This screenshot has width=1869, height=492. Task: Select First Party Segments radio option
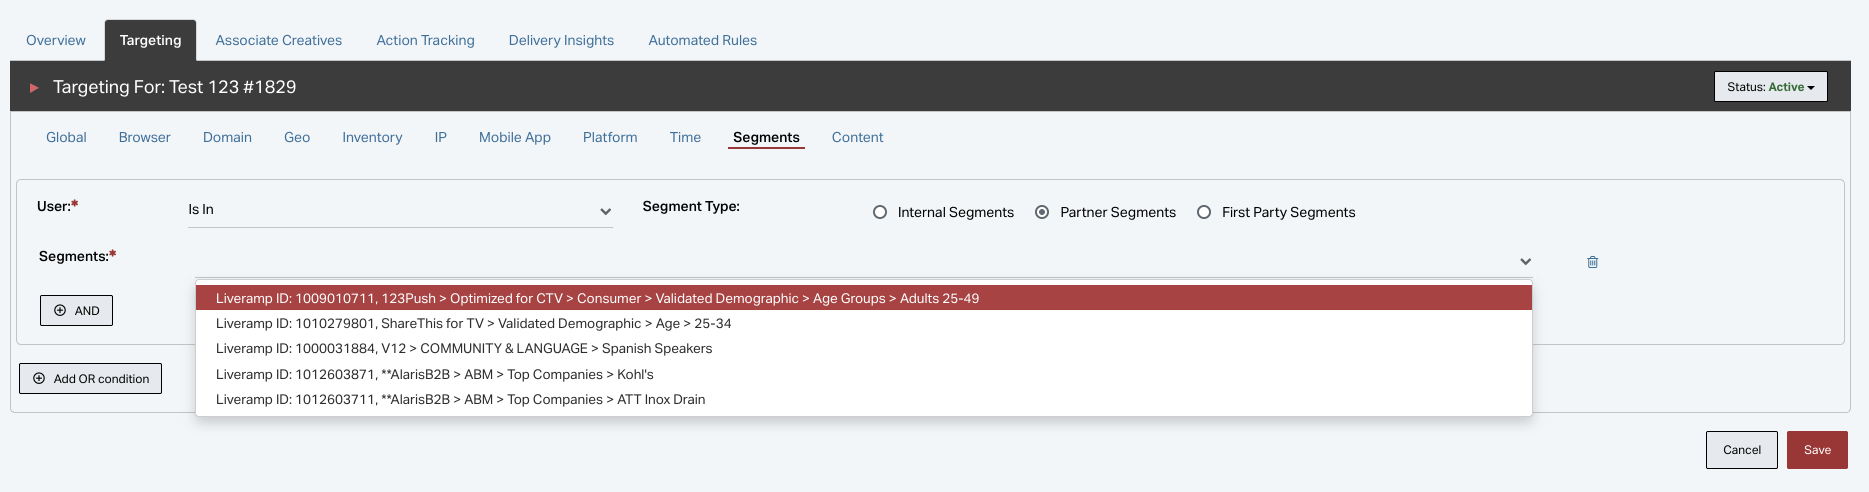pyautogui.click(x=1204, y=212)
